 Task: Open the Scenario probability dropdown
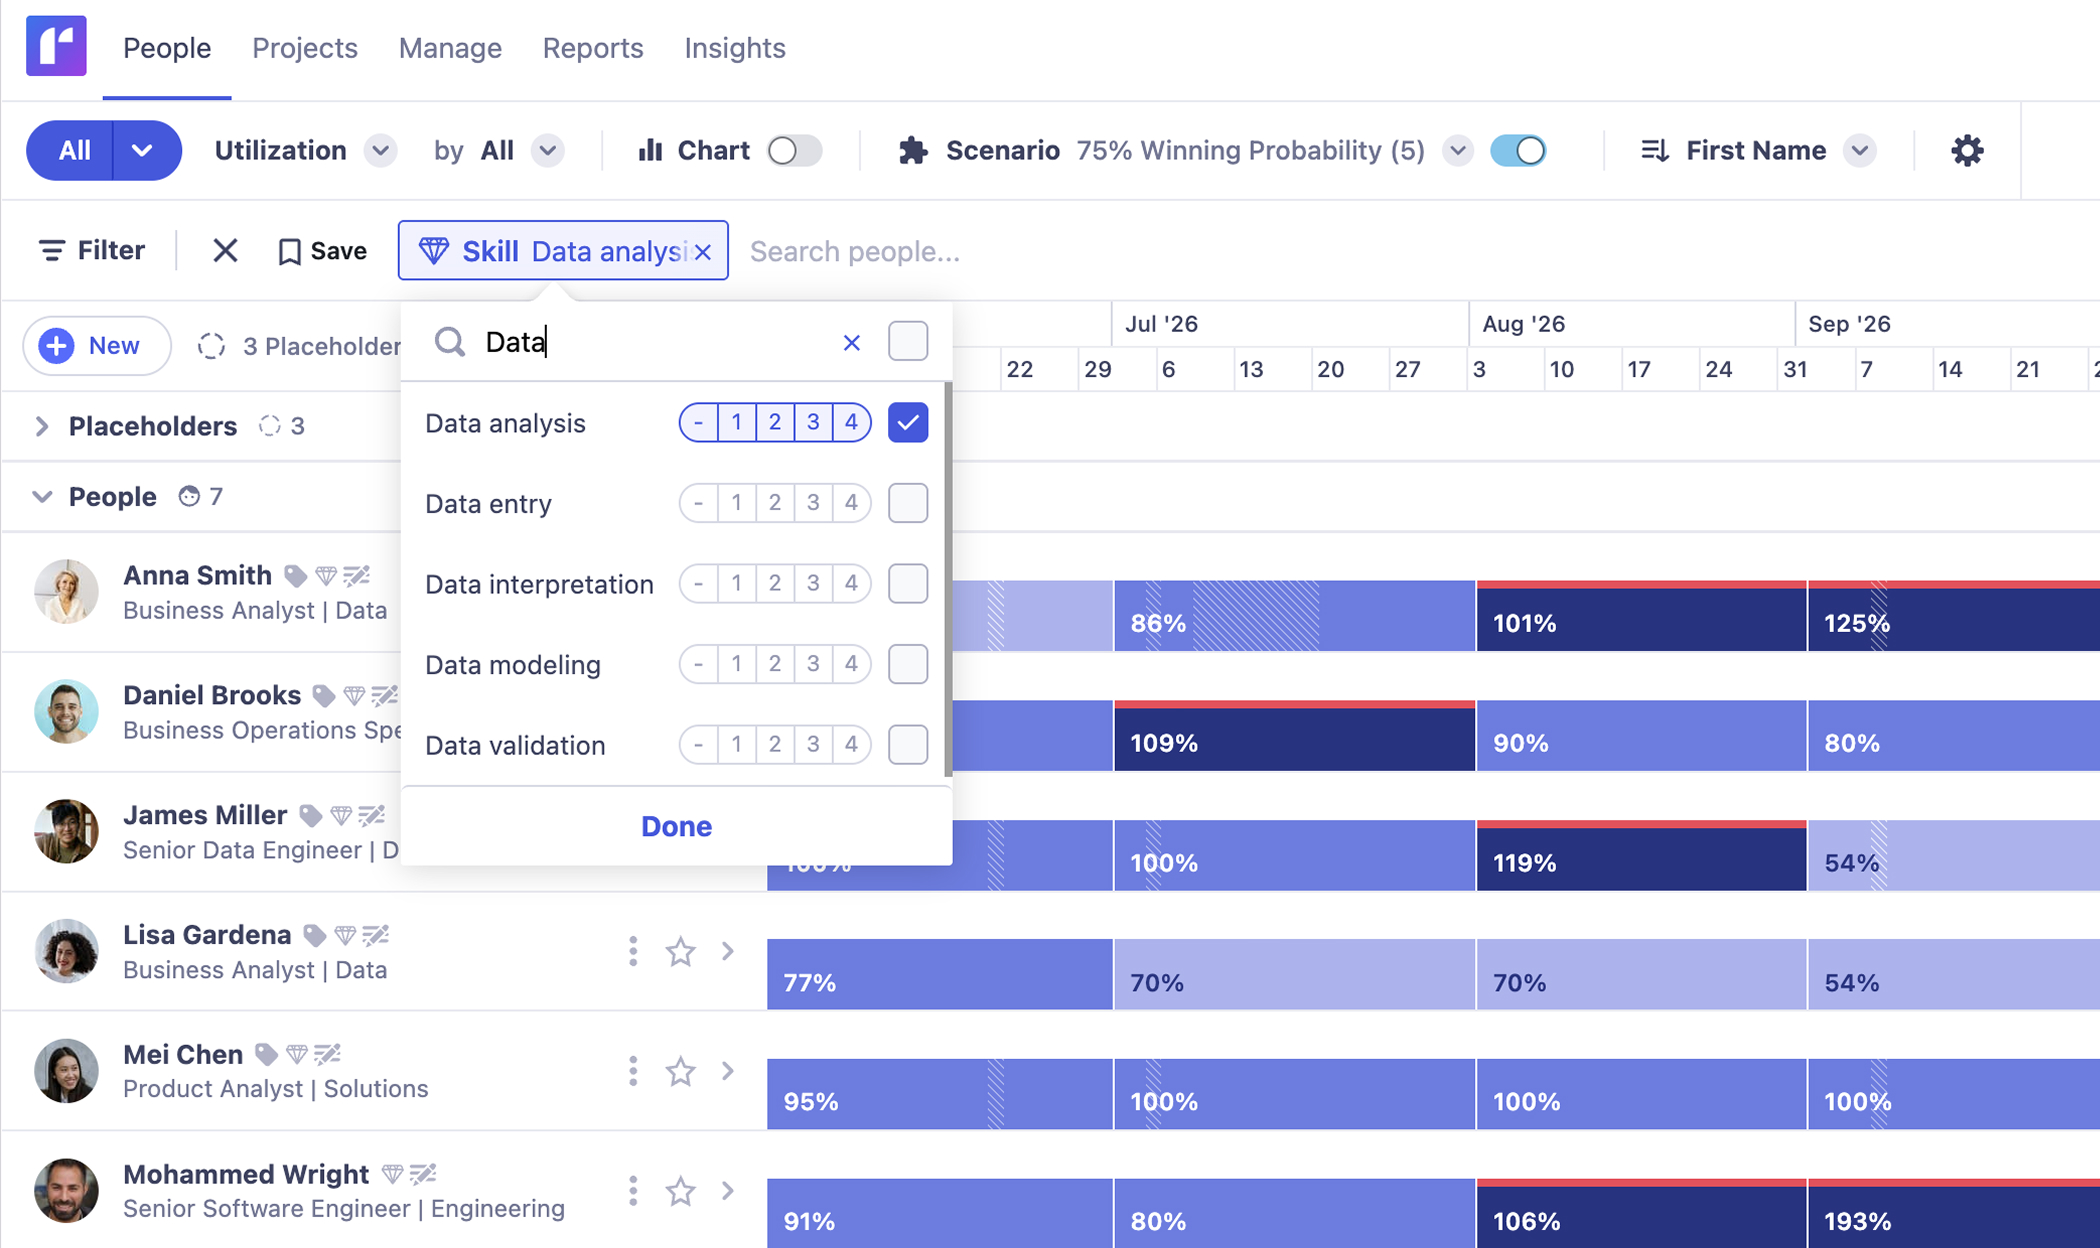click(1458, 151)
